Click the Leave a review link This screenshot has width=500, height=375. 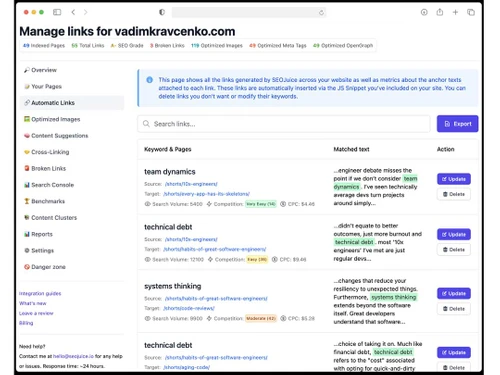pos(36,313)
